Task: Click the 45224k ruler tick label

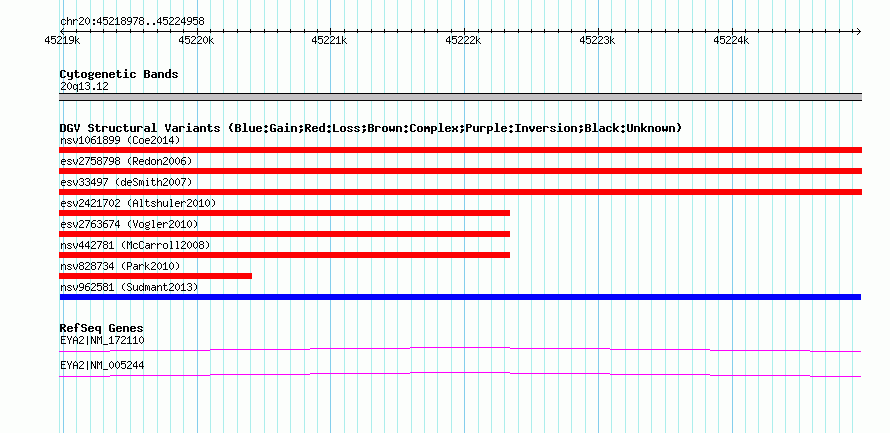Action: coord(731,40)
